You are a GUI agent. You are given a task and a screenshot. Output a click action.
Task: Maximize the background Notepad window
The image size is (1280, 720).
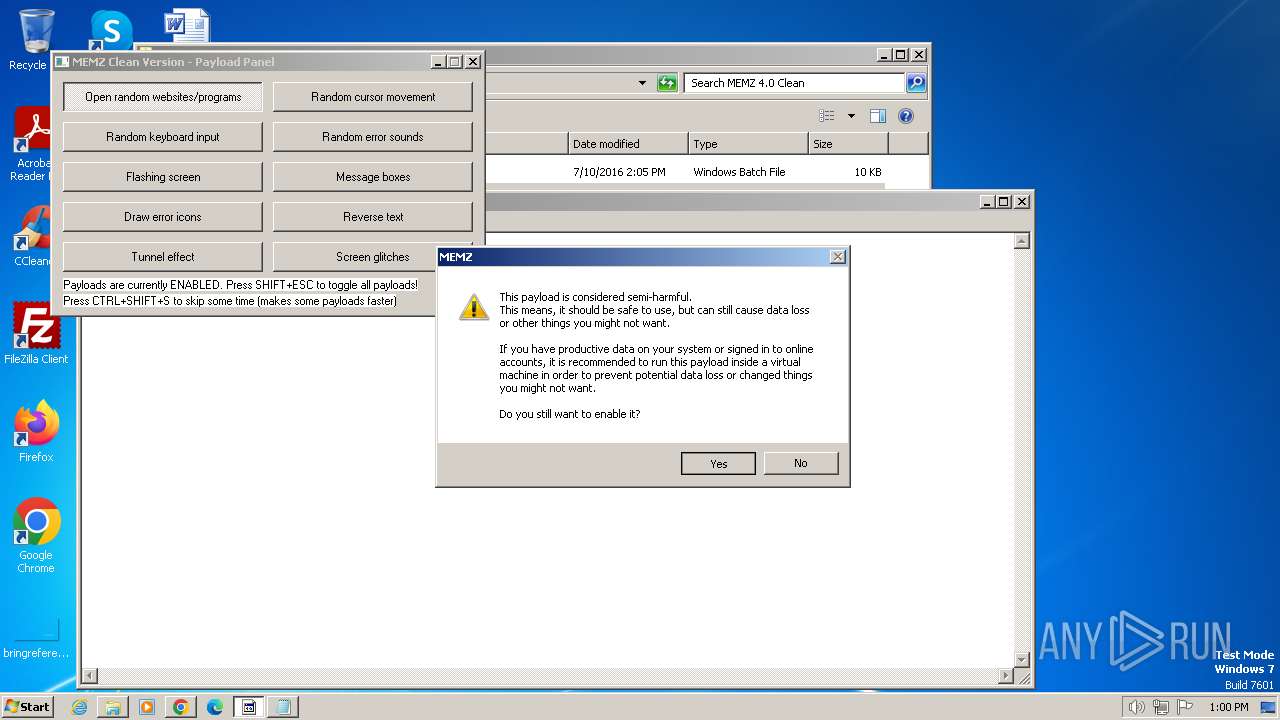click(1004, 201)
